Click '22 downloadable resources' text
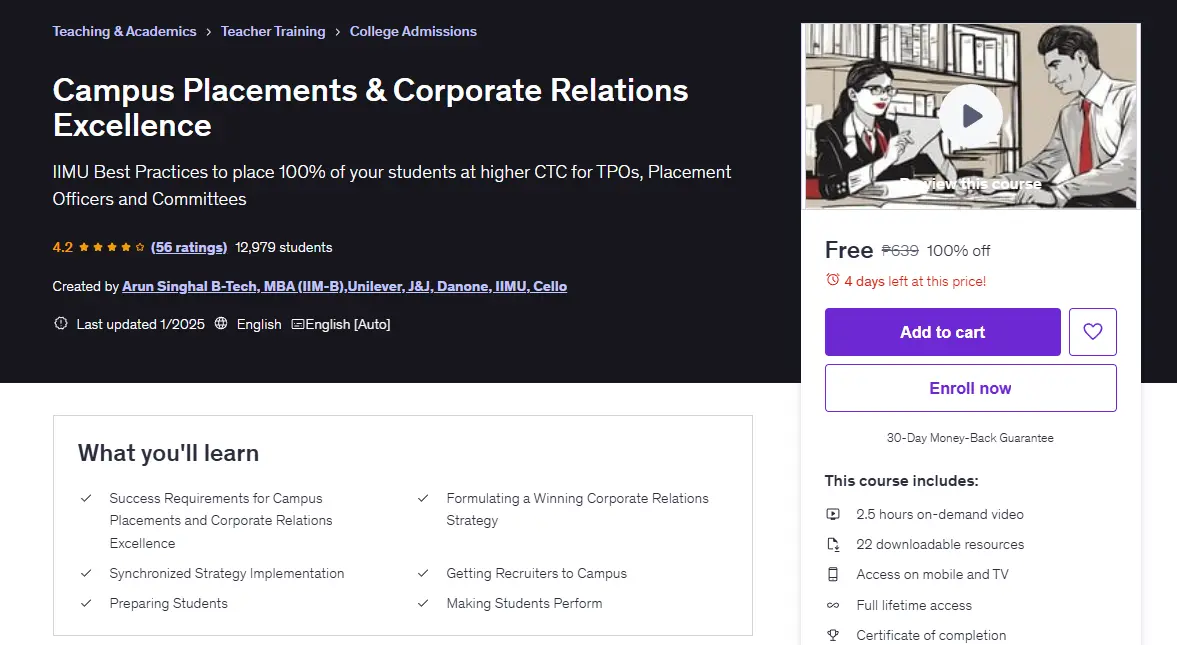The image size is (1177, 645). tap(941, 544)
